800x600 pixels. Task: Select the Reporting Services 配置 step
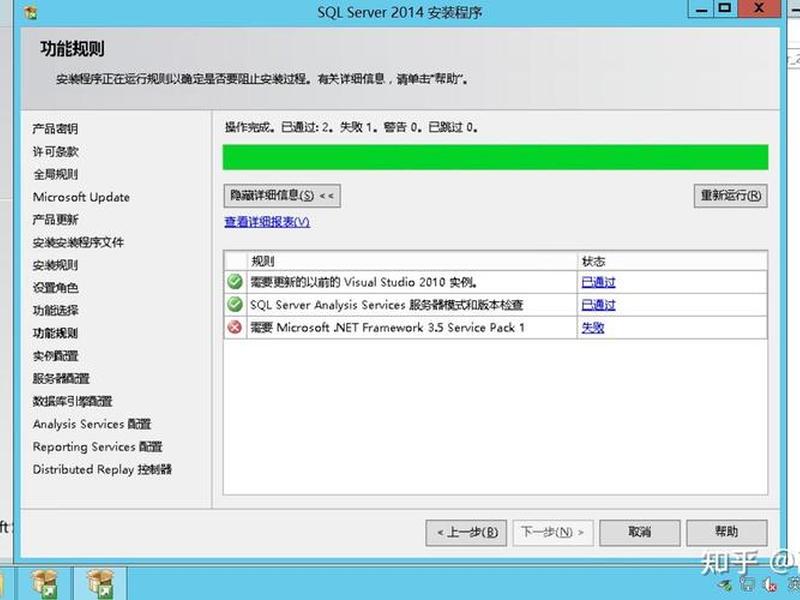97,446
